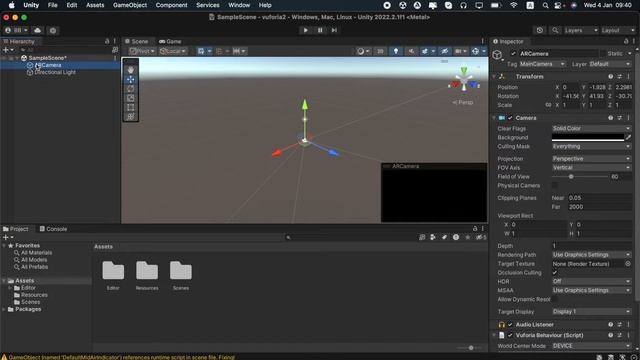Open the Resources folder thumbnail
The width and height of the screenshot is (640, 360).
tap(147, 271)
